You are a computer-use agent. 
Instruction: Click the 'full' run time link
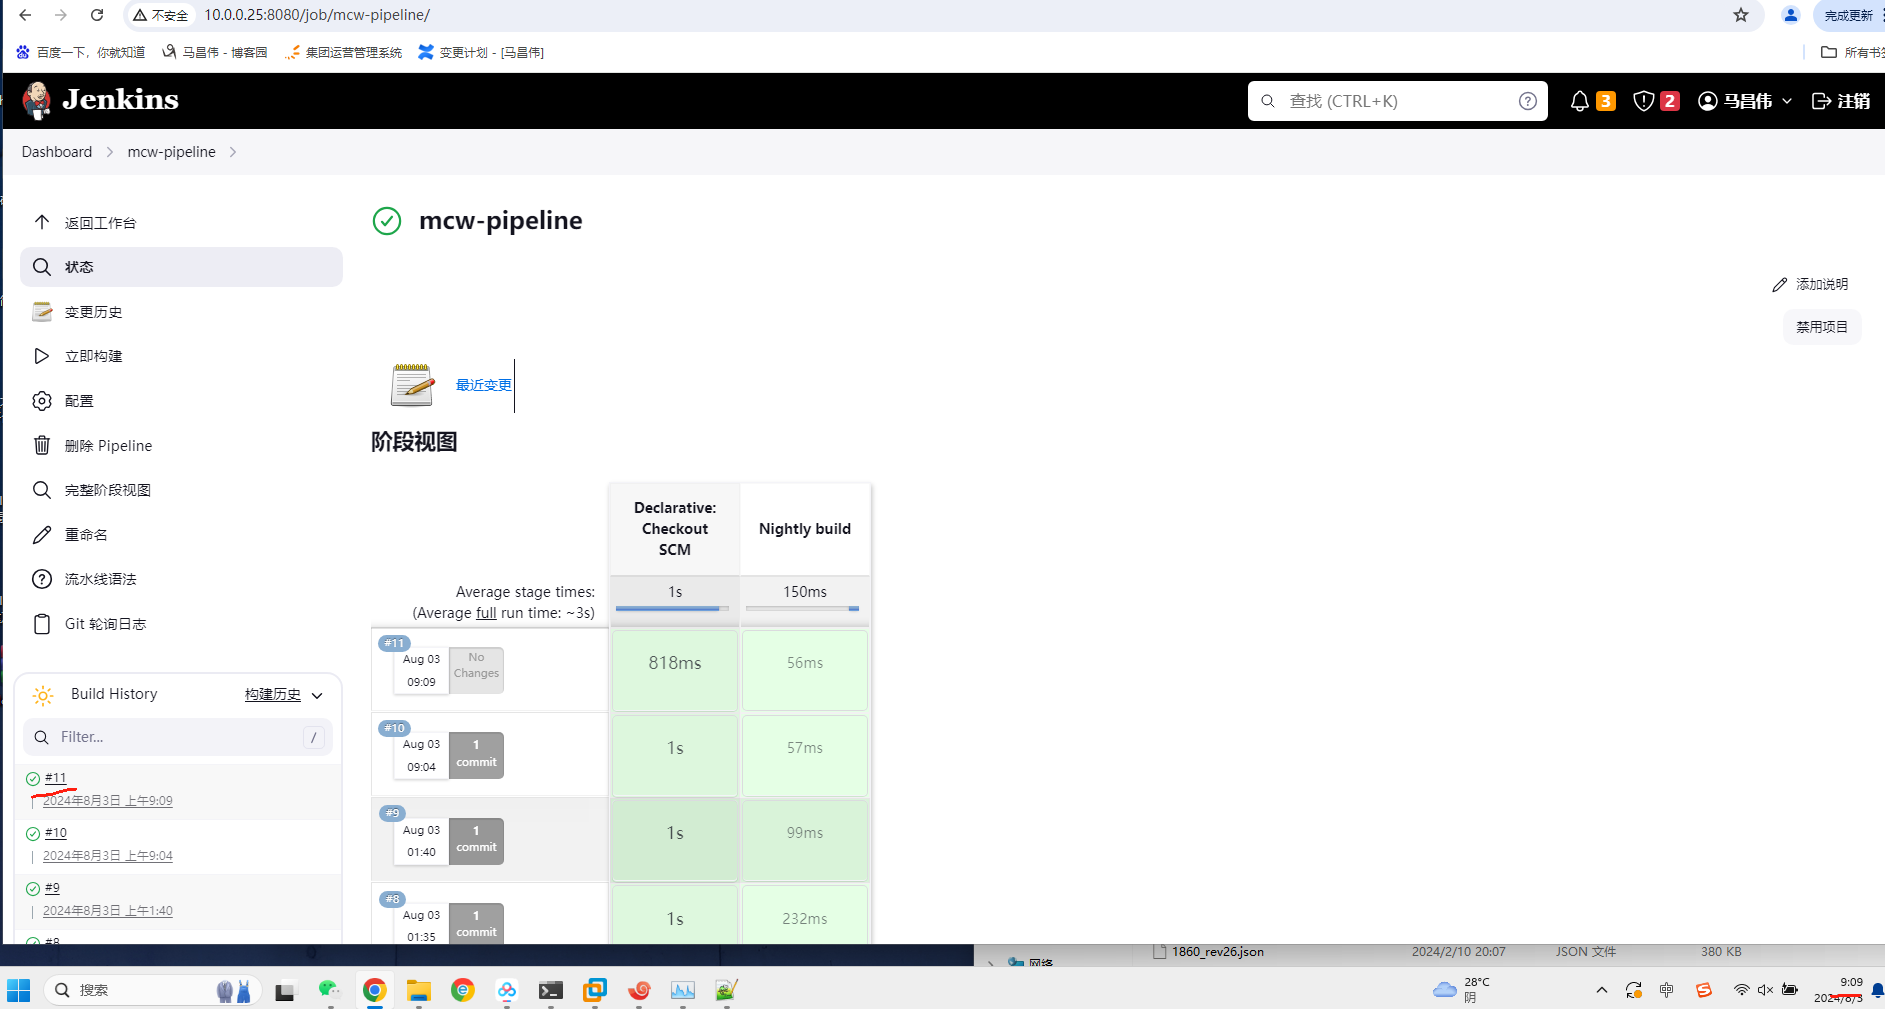(486, 613)
